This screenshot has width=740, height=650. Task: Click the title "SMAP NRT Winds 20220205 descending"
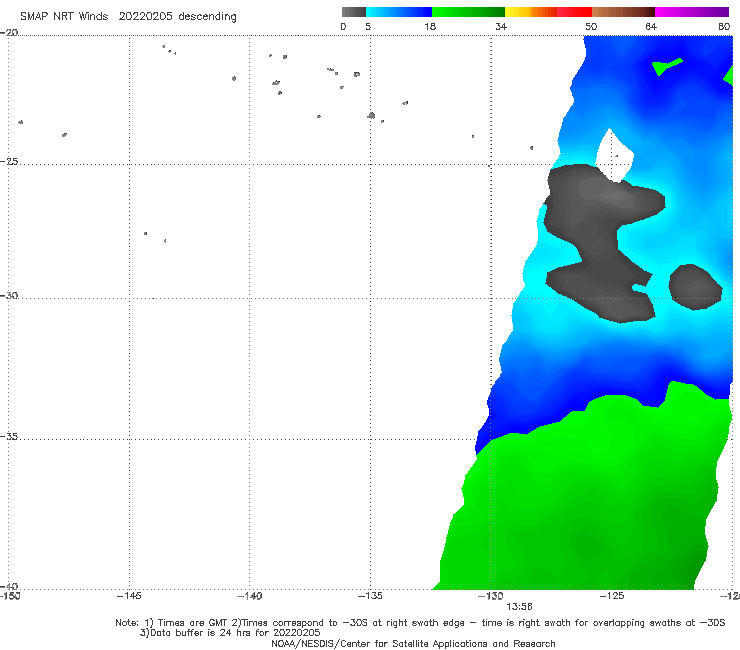pyautogui.click(x=128, y=17)
